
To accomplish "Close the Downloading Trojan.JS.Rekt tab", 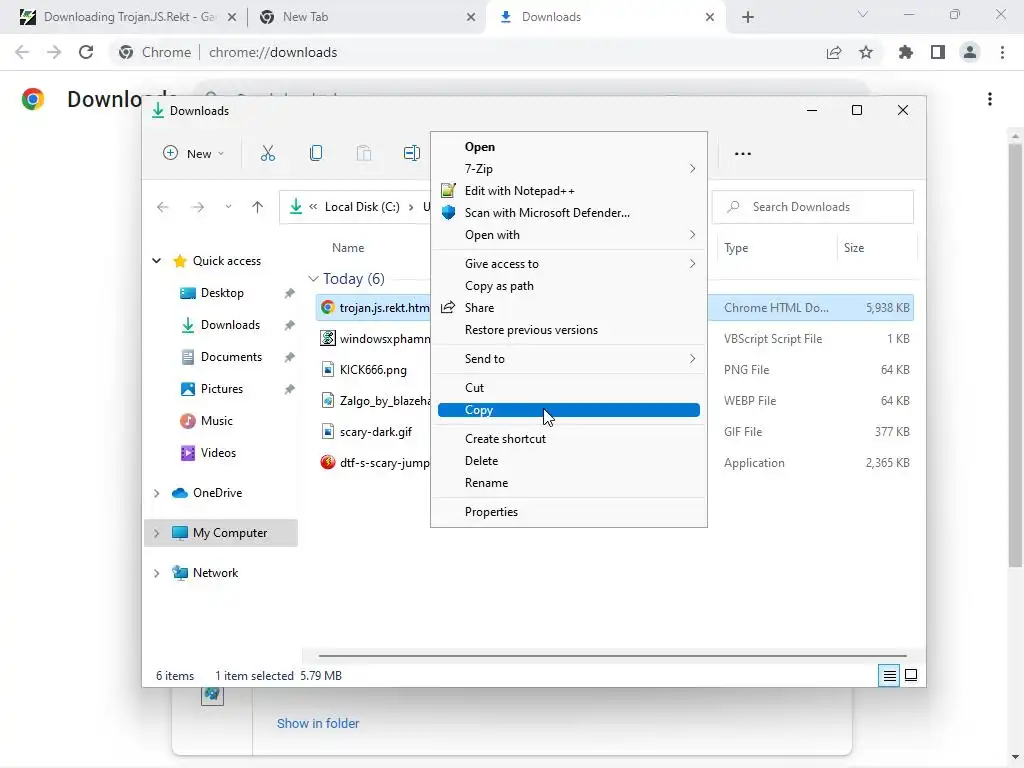I will tap(232, 17).
